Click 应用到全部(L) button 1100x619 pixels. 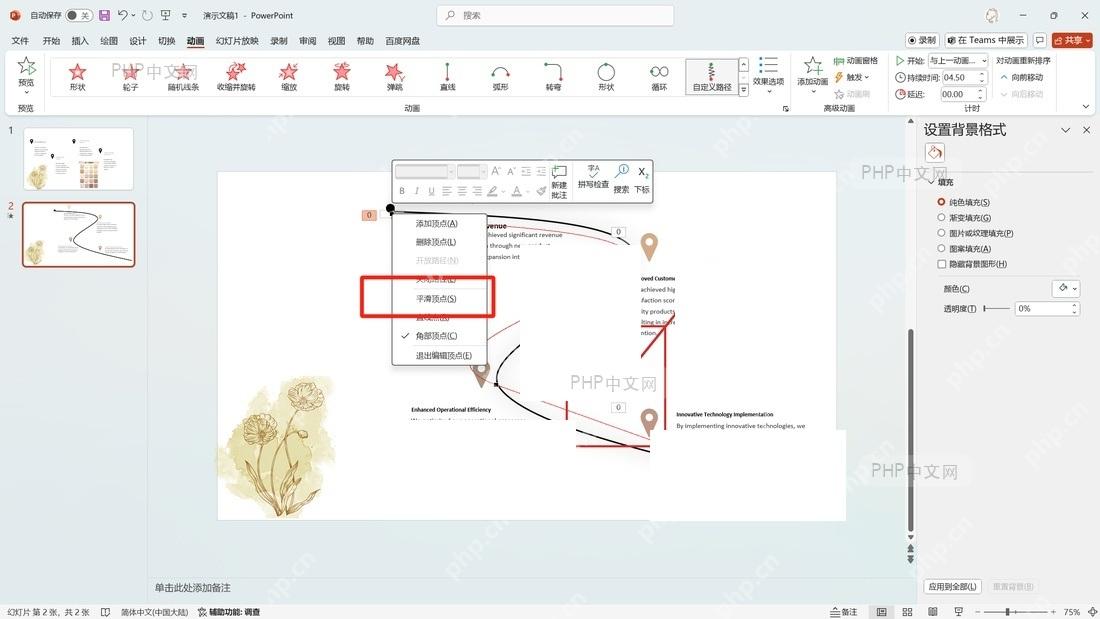(952, 586)
